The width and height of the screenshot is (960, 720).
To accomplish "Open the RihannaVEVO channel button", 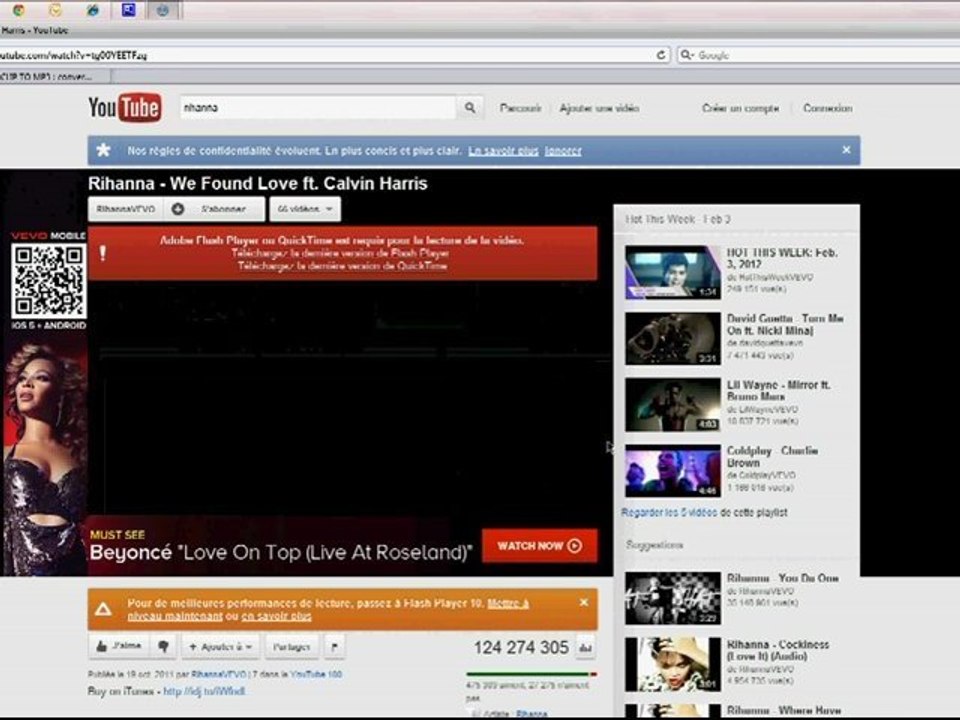I will [x=126, y=209].
